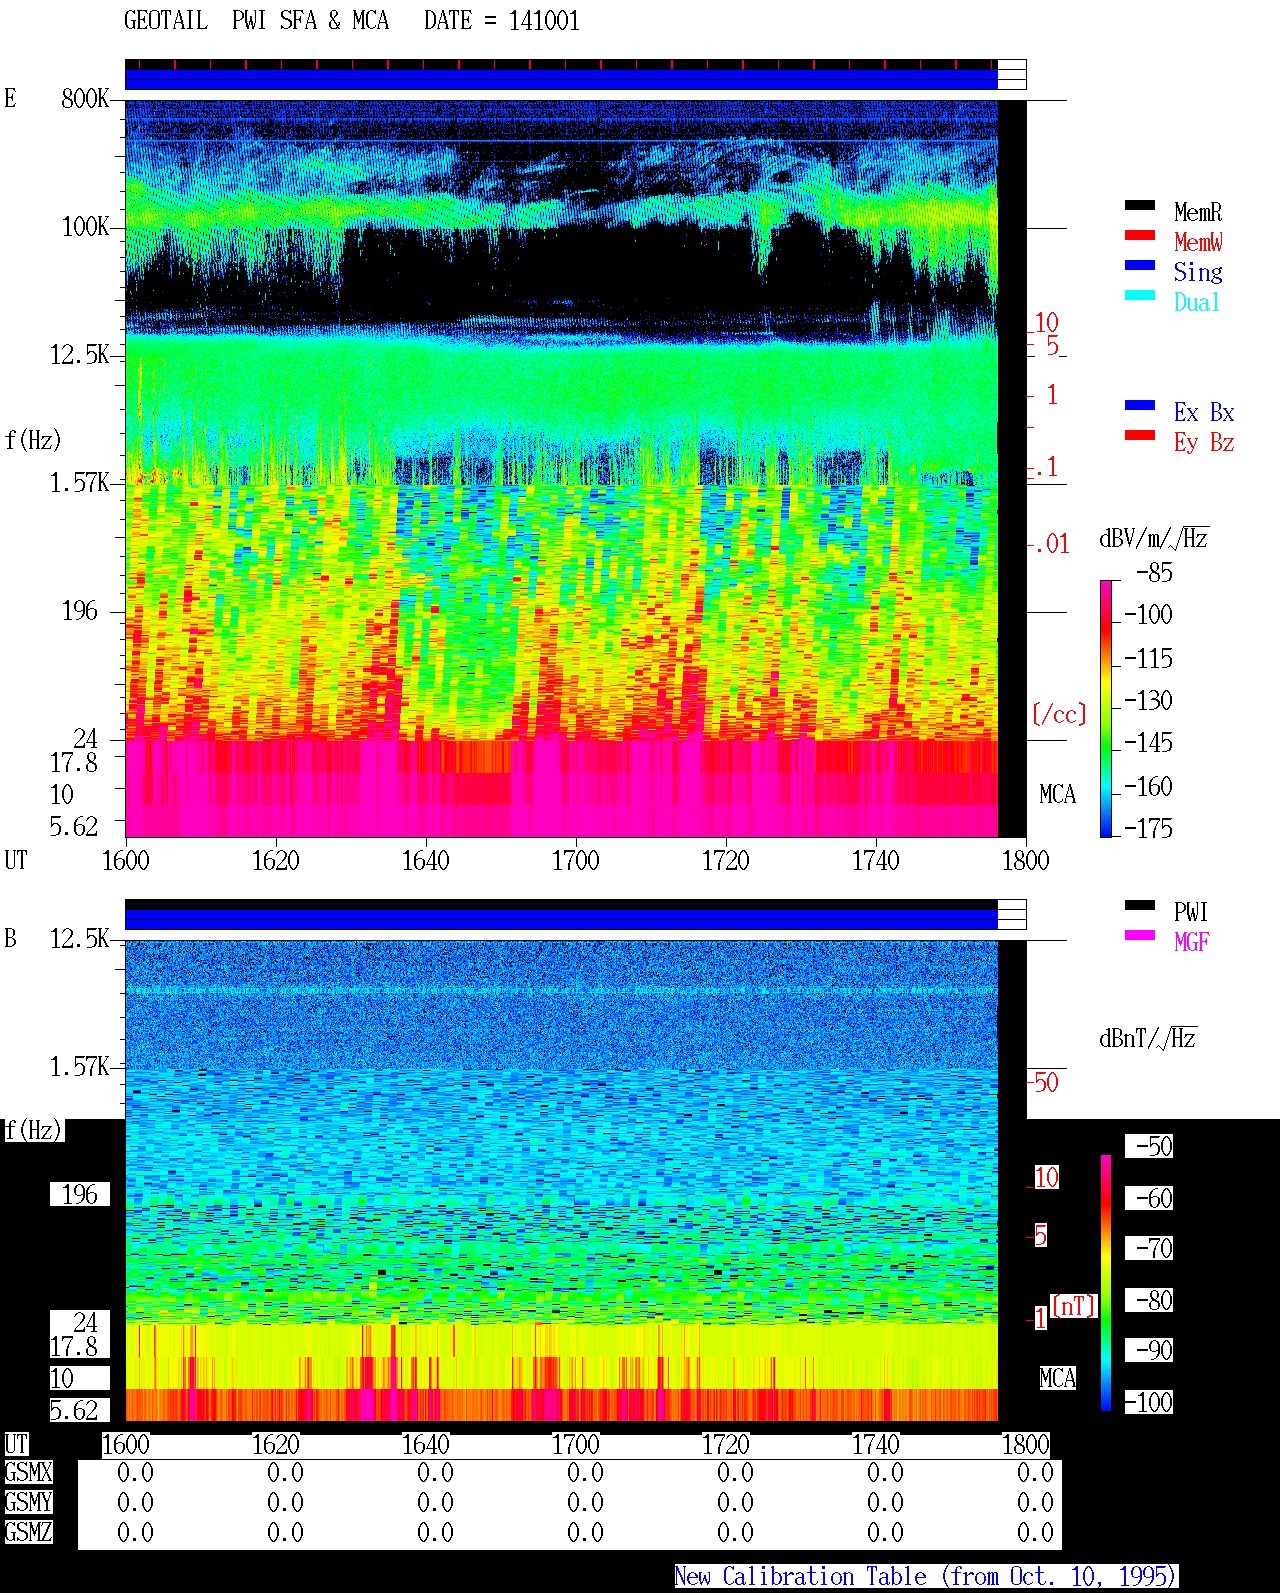Click the red Ey Bz legend swatch
The width and height of the screenshot is (1280, 1593).
pyautogui.click(x=1140, y=436)
